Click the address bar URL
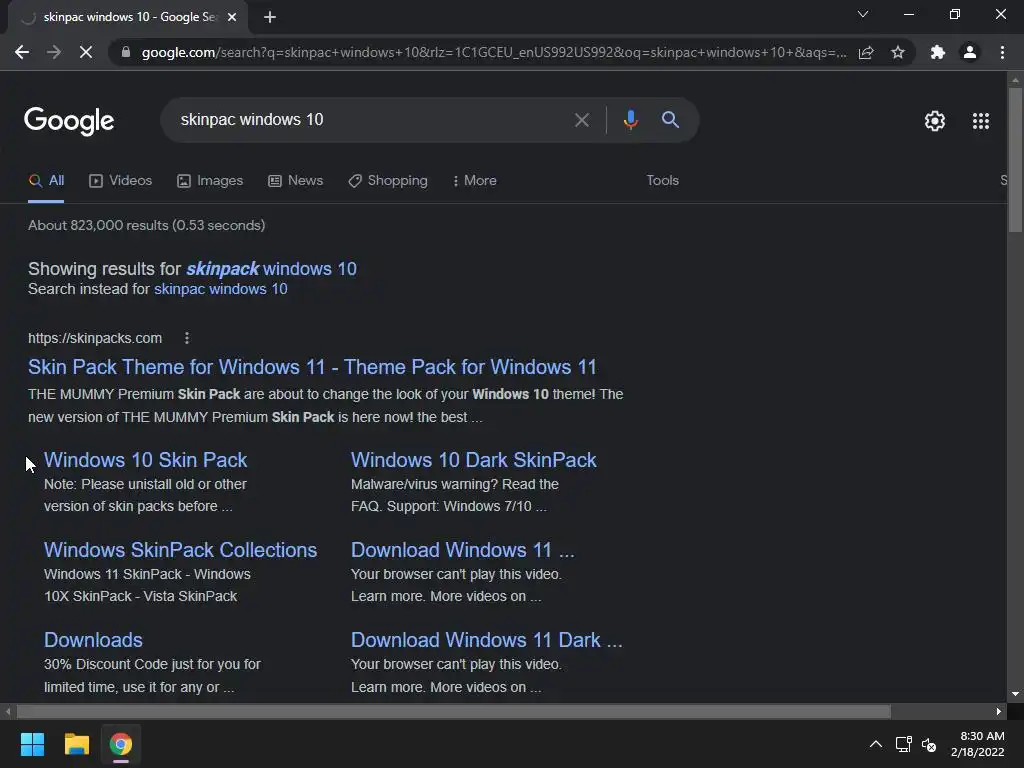This screenshot has width=1024, height=768. (494, 52)
